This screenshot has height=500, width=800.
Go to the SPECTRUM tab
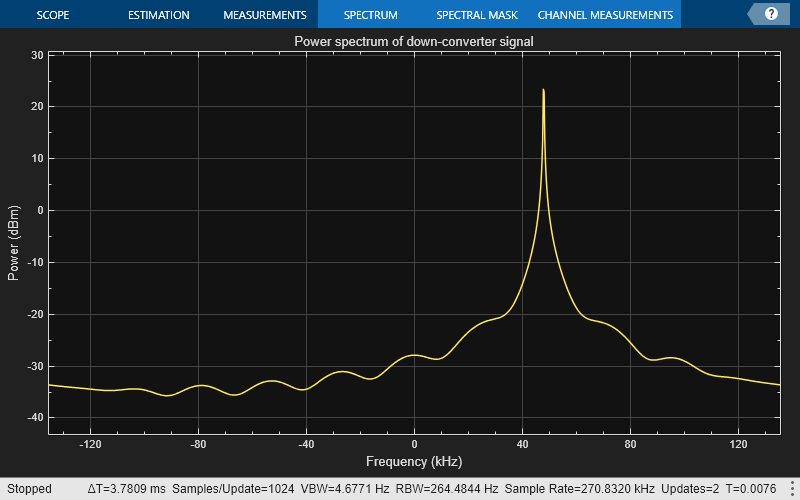click(370, 15)
